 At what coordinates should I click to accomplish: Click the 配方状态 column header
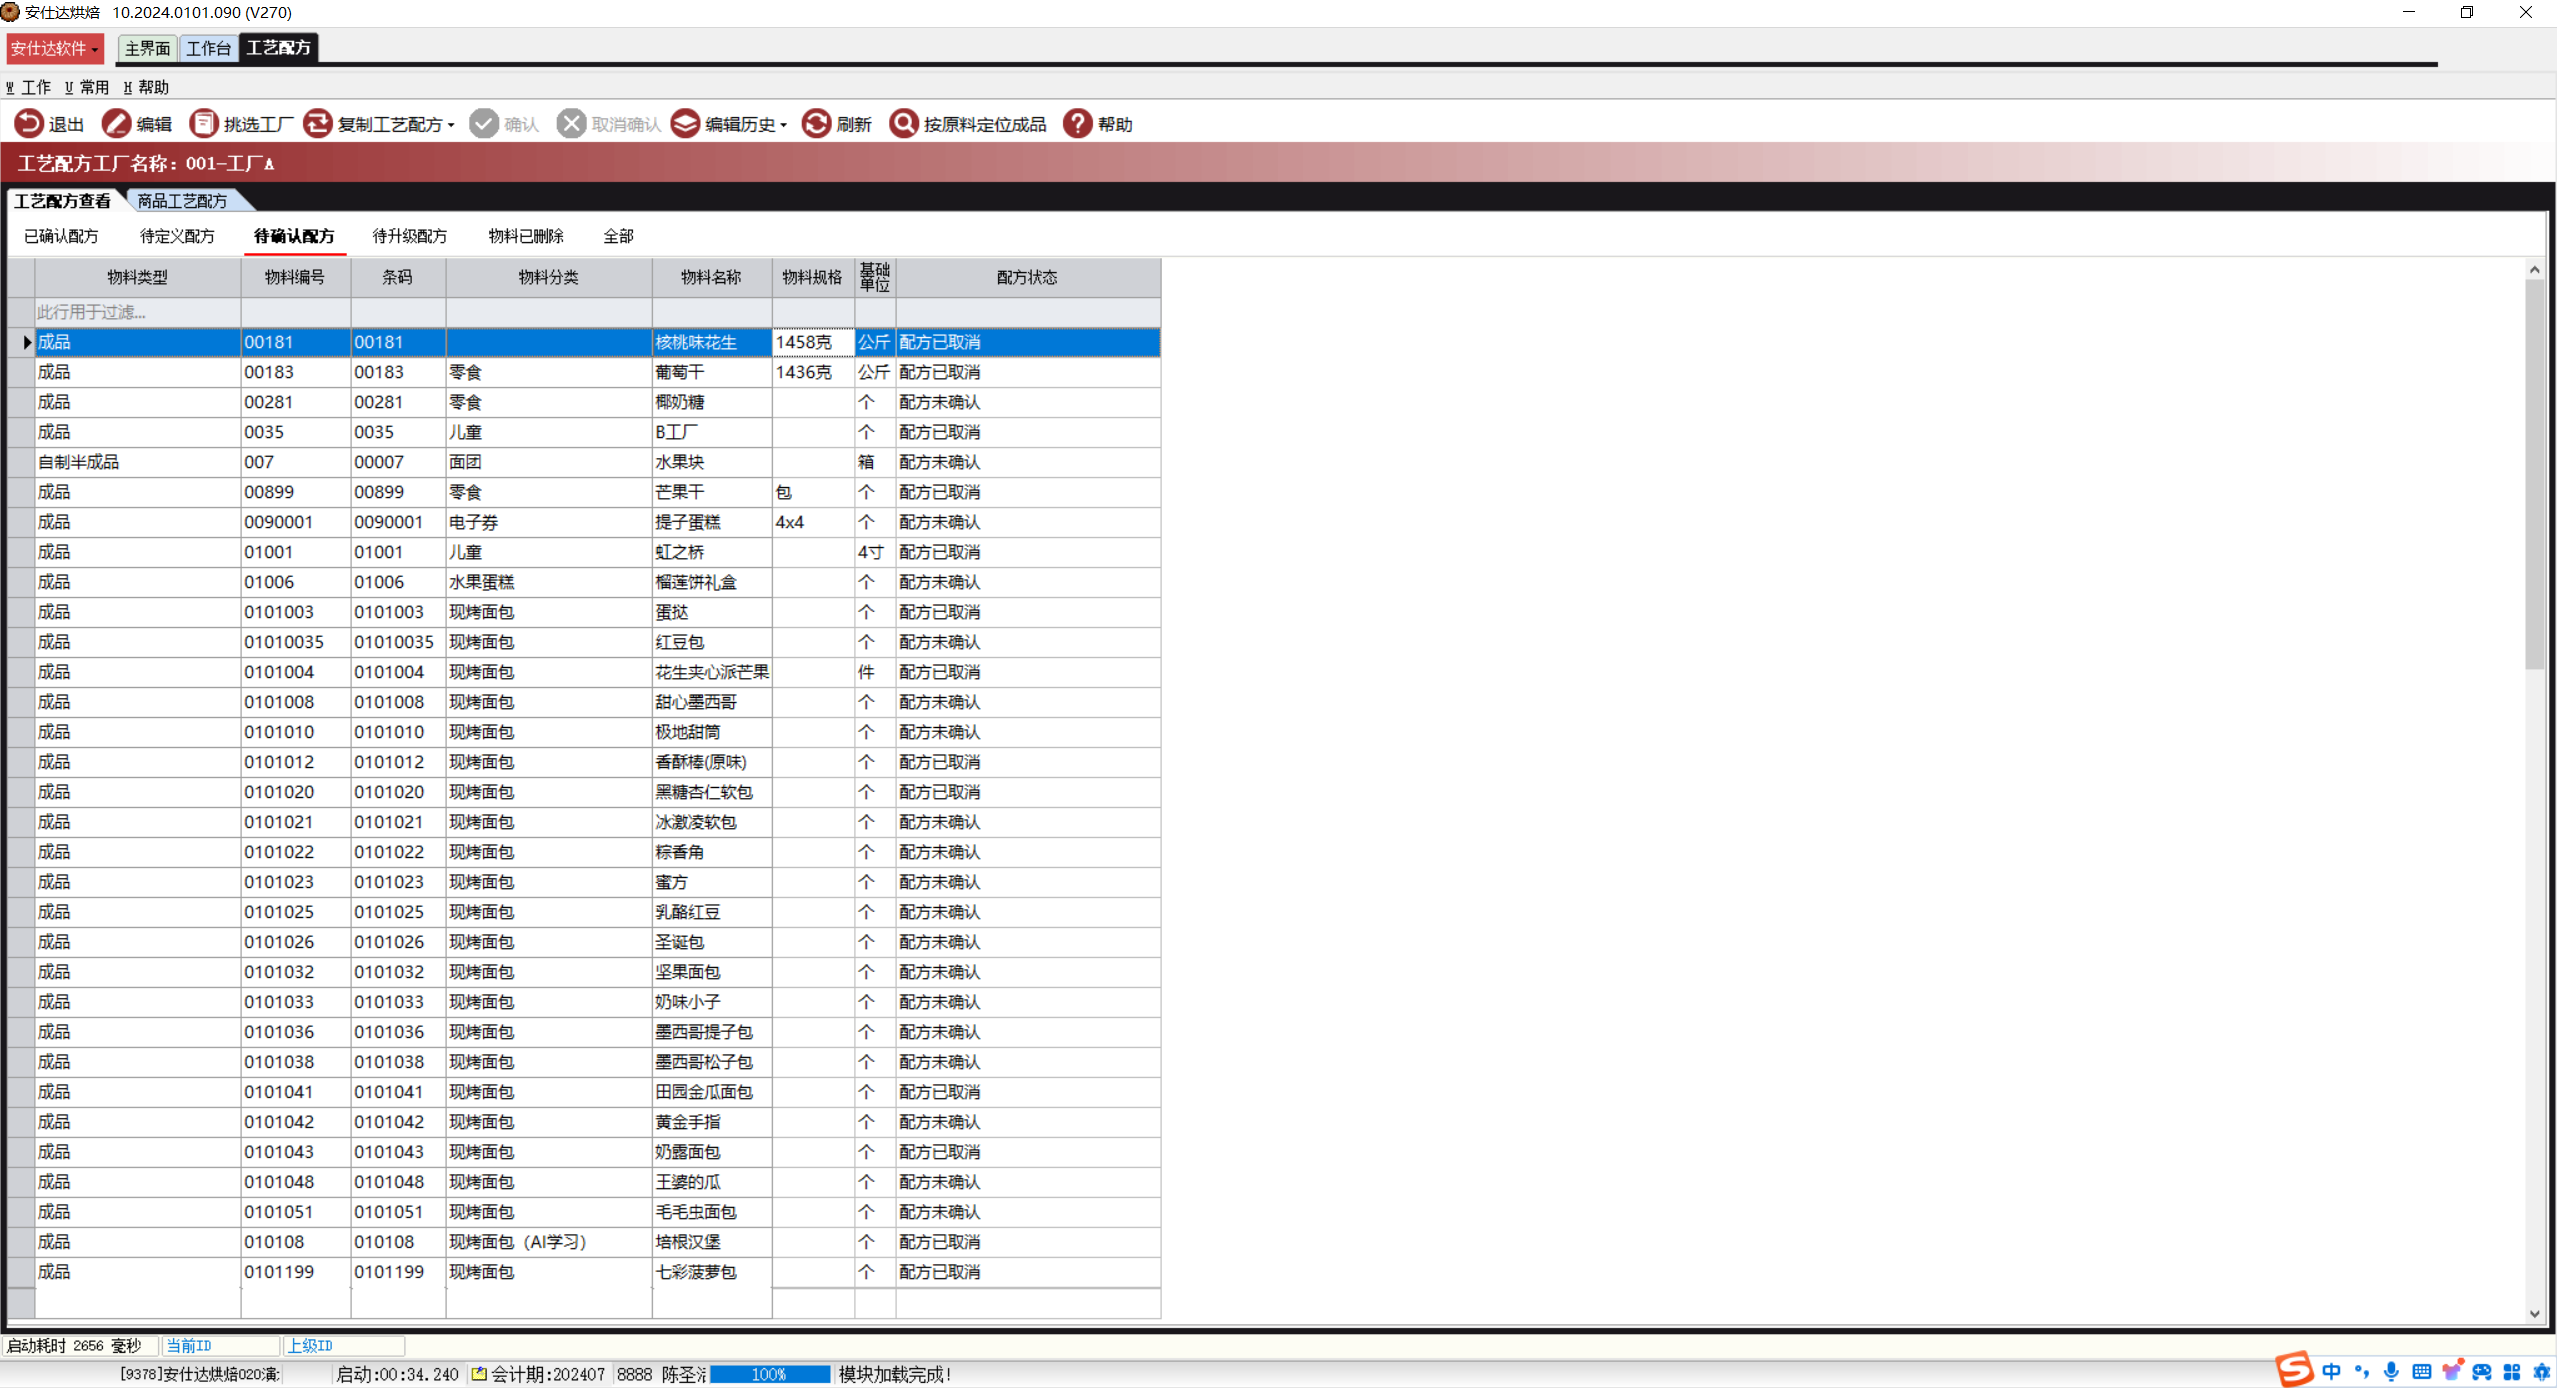click(1026, 277)
